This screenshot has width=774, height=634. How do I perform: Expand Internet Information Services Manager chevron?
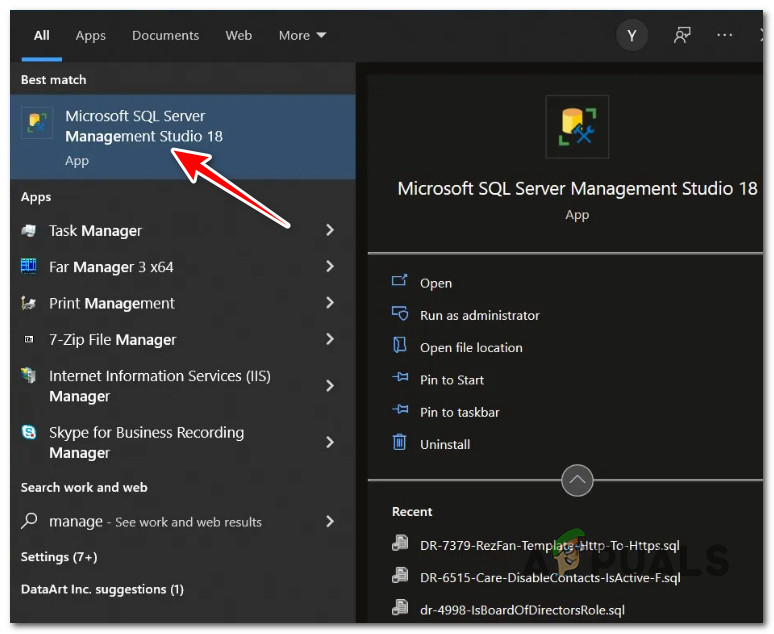pos(330,386)
